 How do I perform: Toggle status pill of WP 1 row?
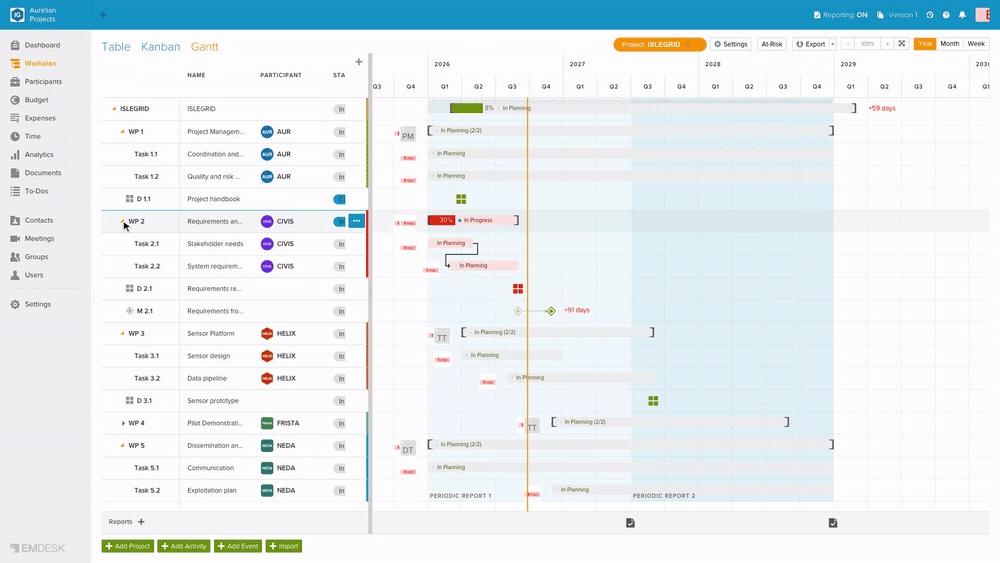click(340, 132)
